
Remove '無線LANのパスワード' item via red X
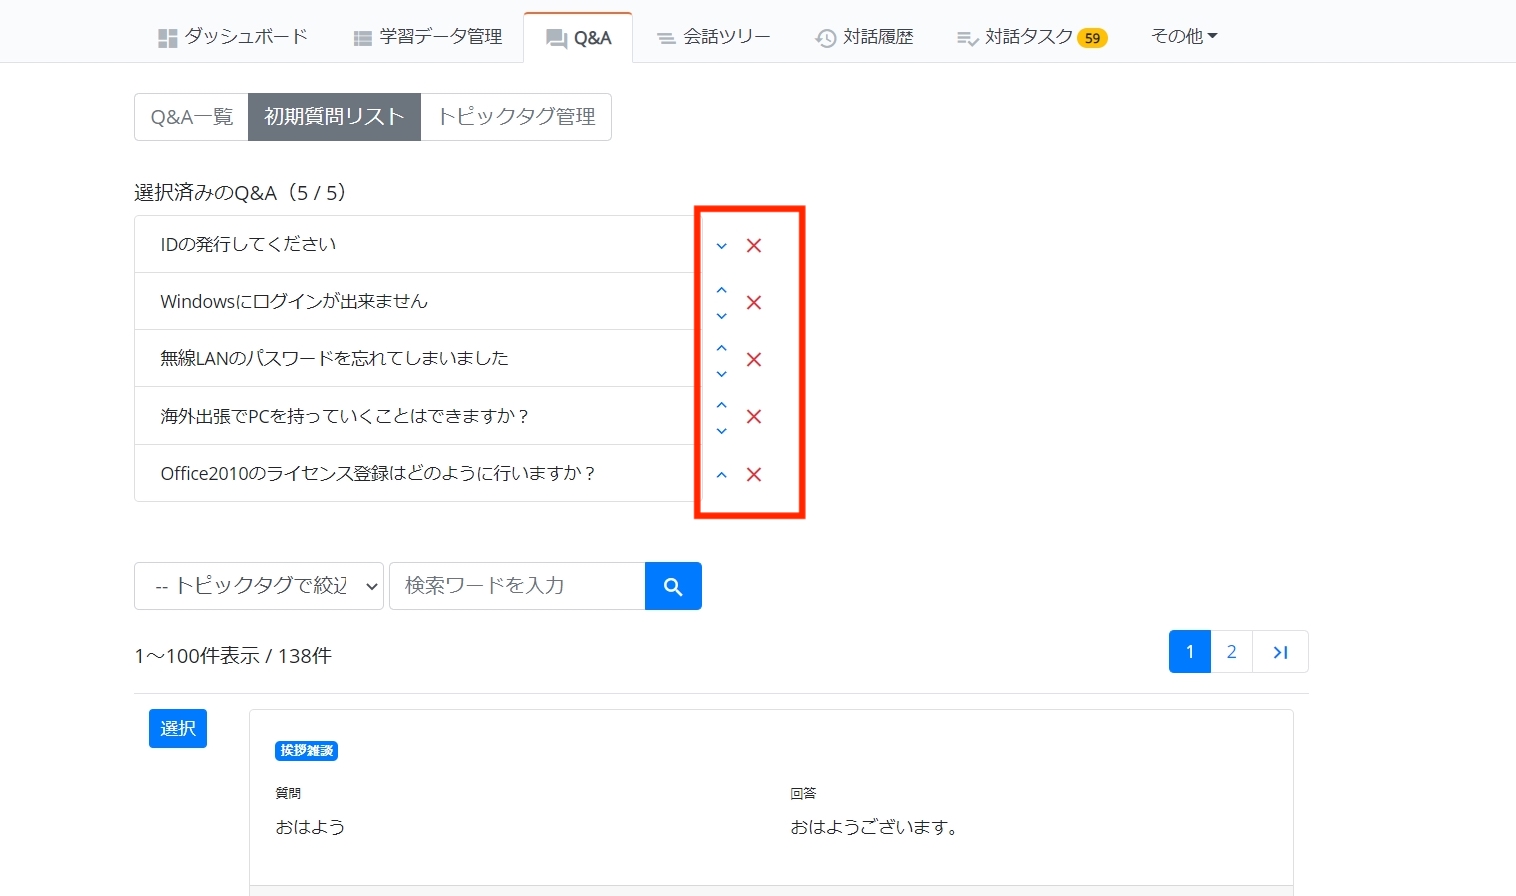pos(754,359)
